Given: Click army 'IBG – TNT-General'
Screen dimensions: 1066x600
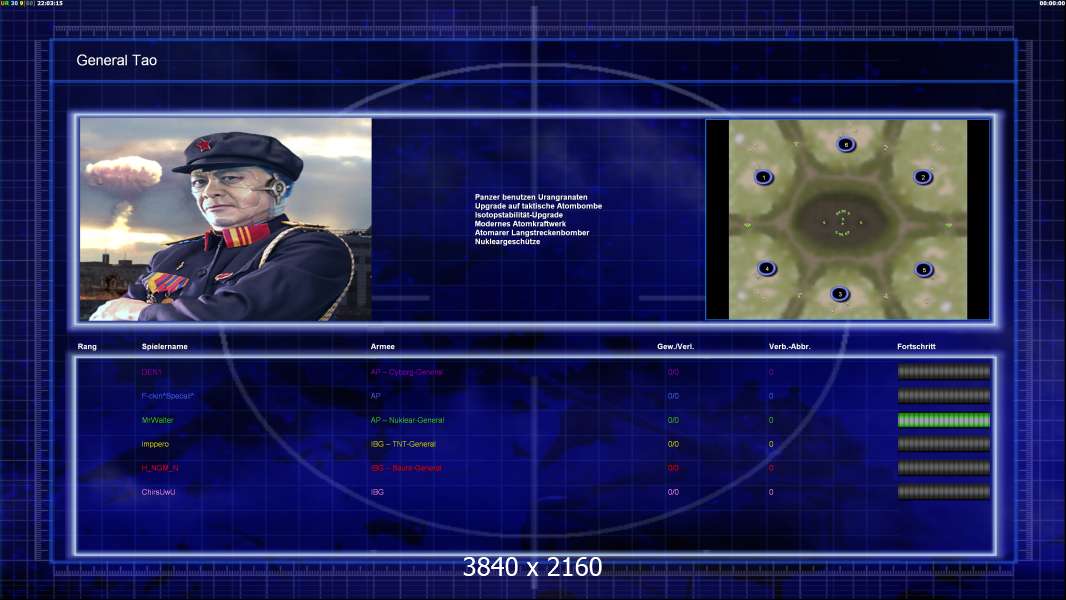Looking at the screenshot, I should point(403,444).
